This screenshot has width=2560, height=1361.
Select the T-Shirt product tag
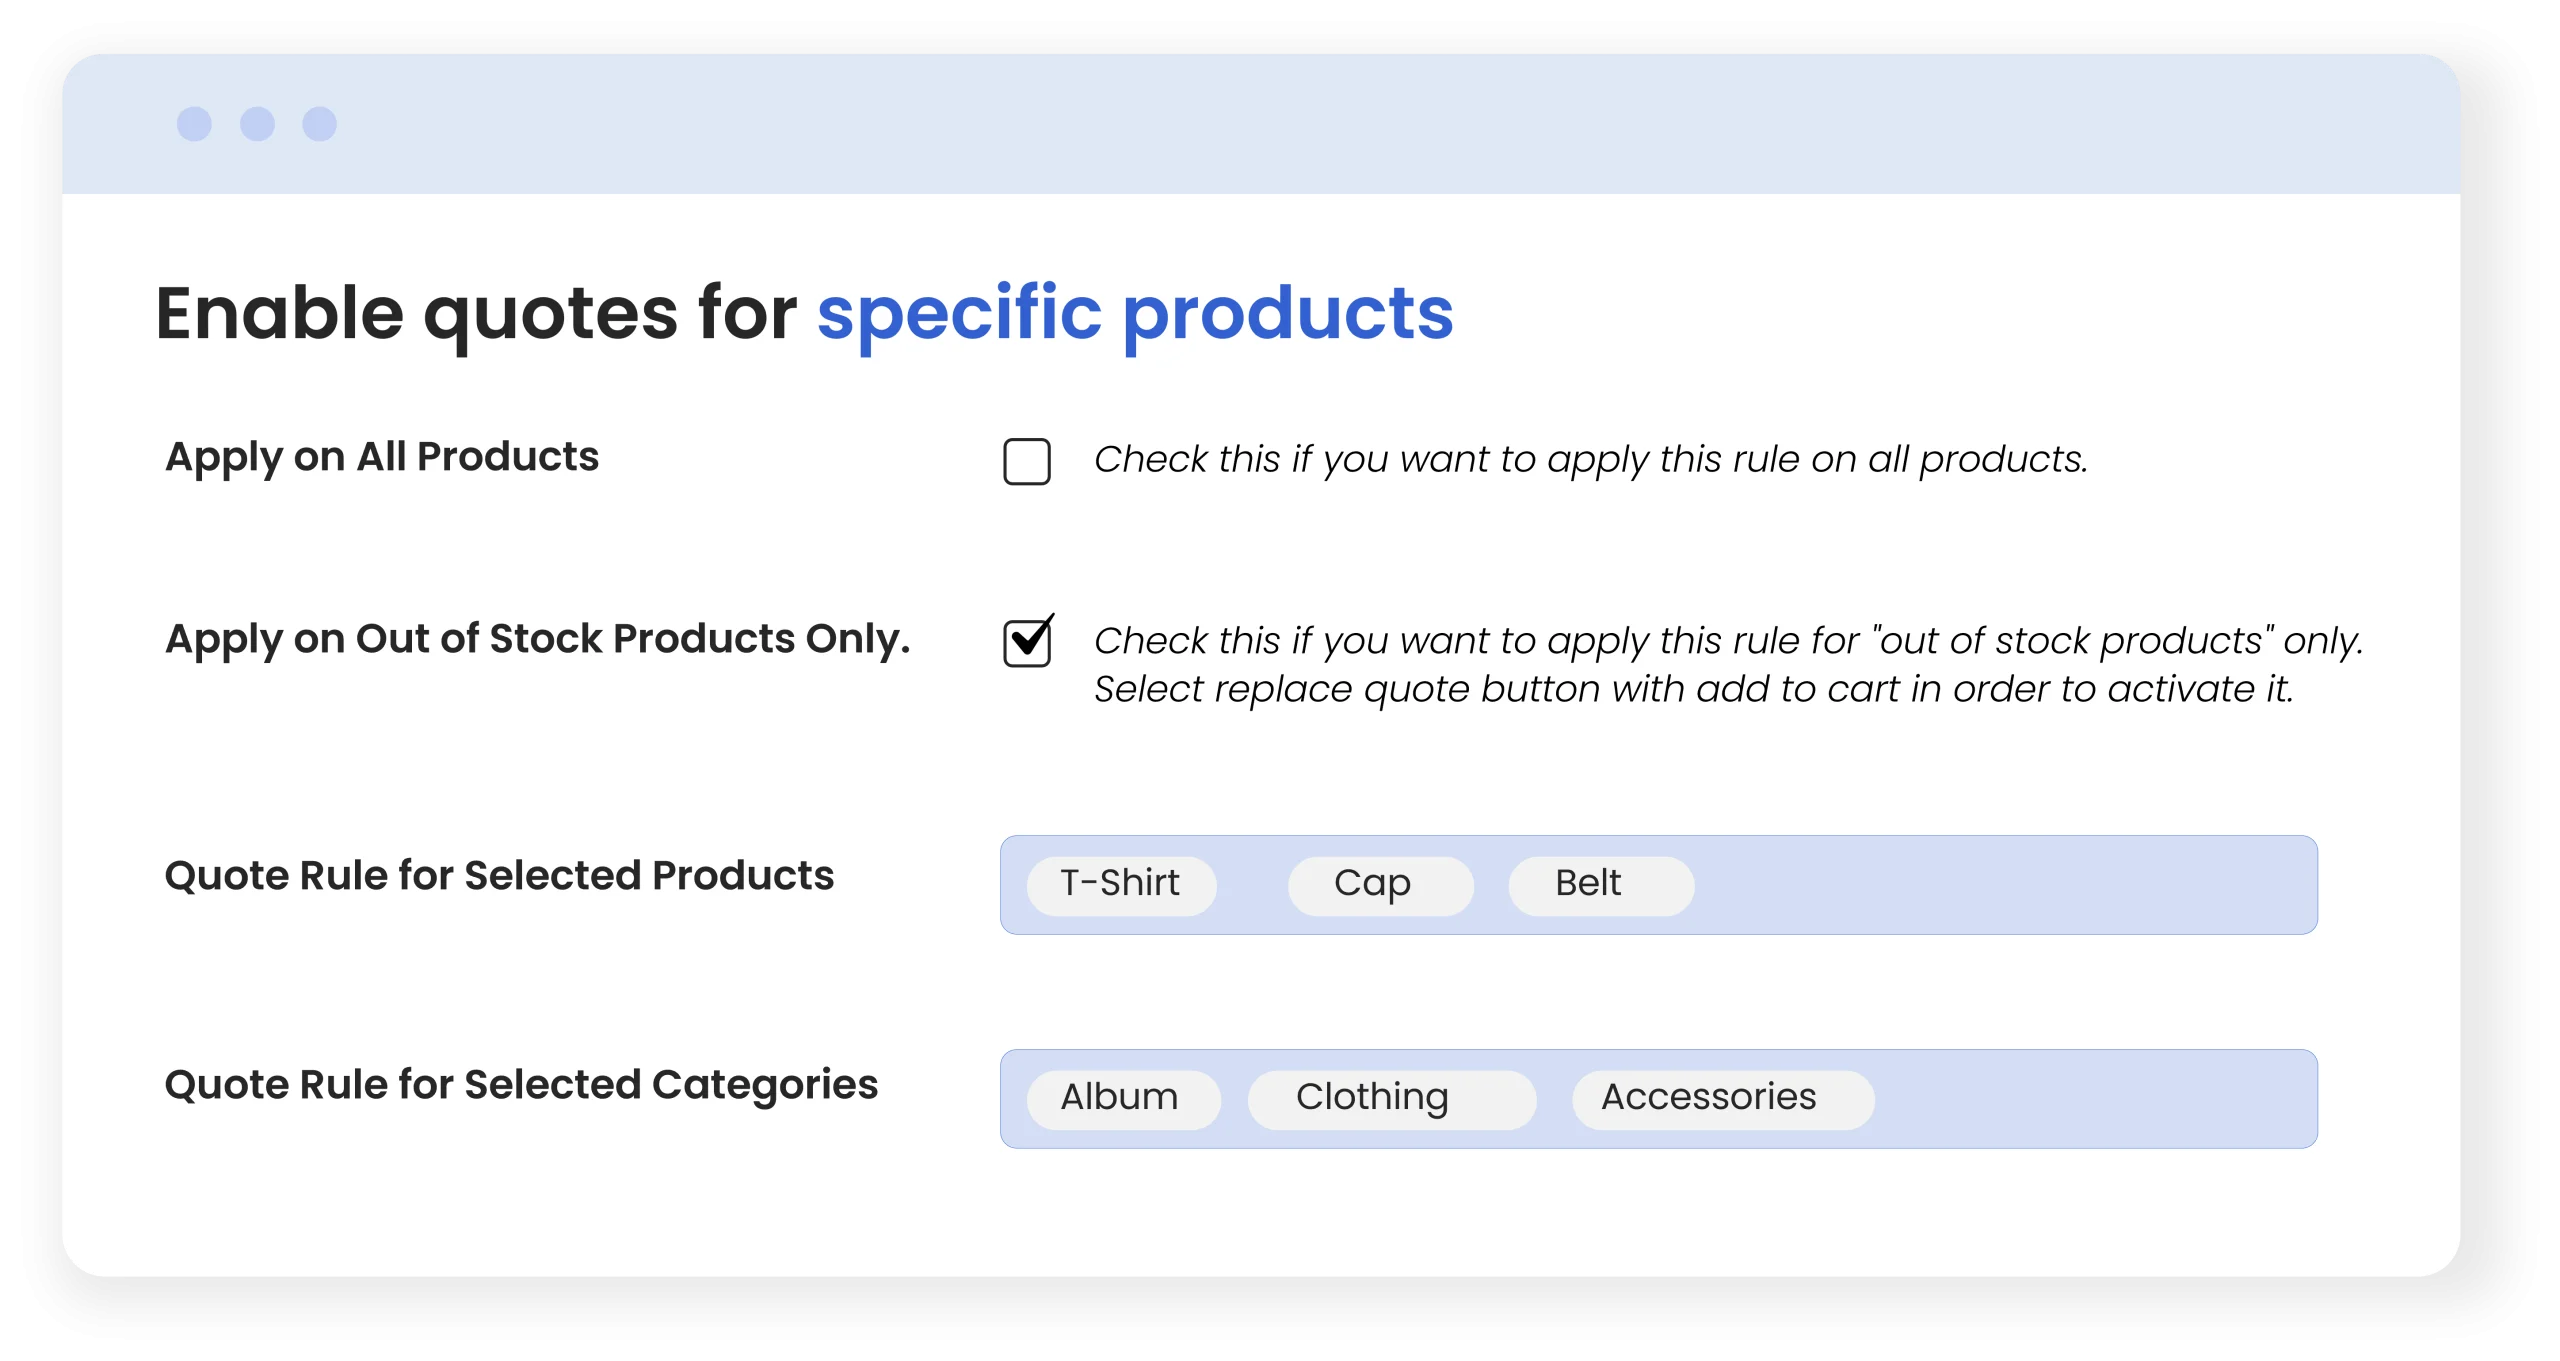[1121, 886]
